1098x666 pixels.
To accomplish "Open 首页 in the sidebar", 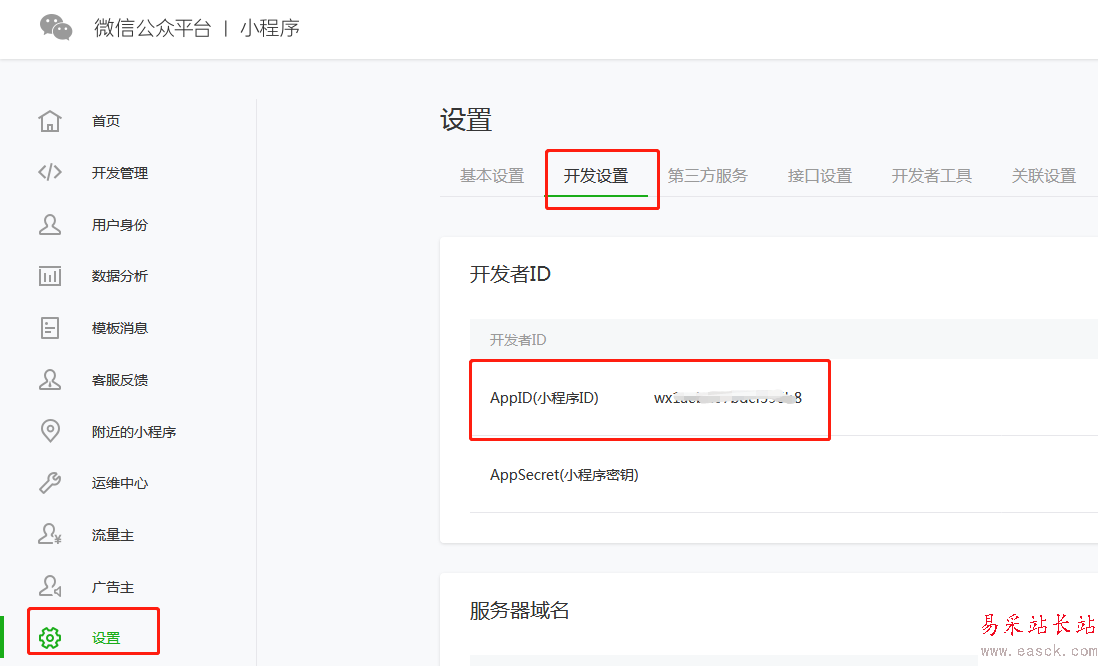I will (106, 121).
